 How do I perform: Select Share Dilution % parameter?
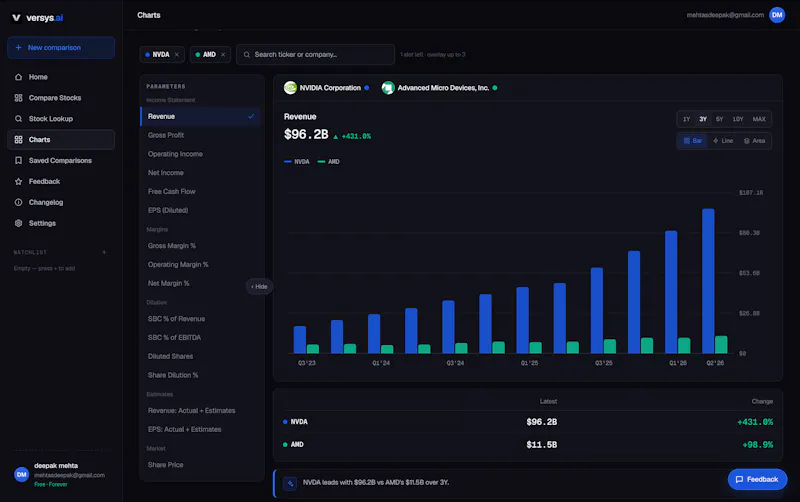pos(200,375)
